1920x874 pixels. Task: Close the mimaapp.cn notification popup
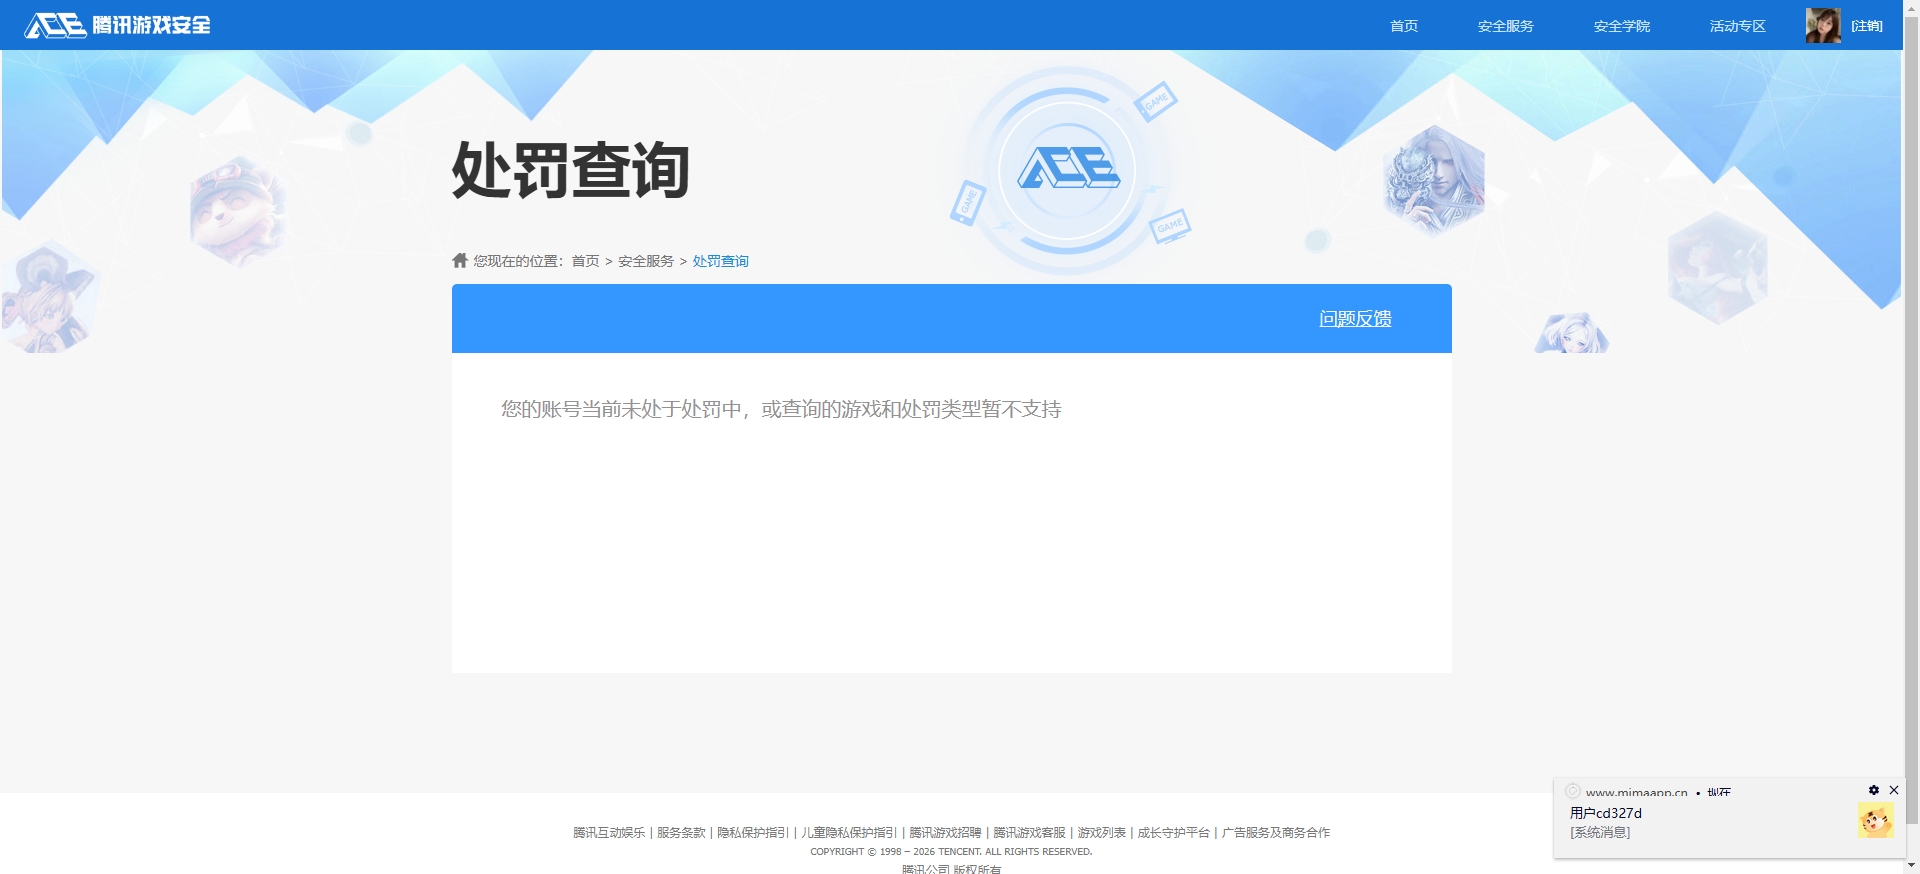(x=1893, y=790)
